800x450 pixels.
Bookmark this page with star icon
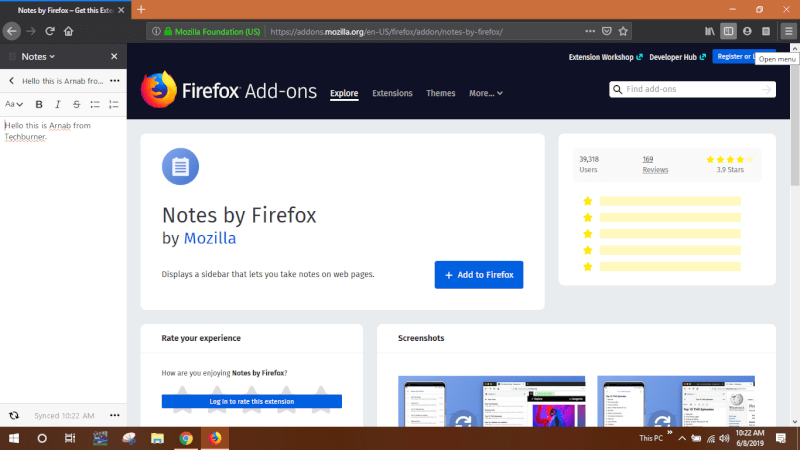pos(623,31)
